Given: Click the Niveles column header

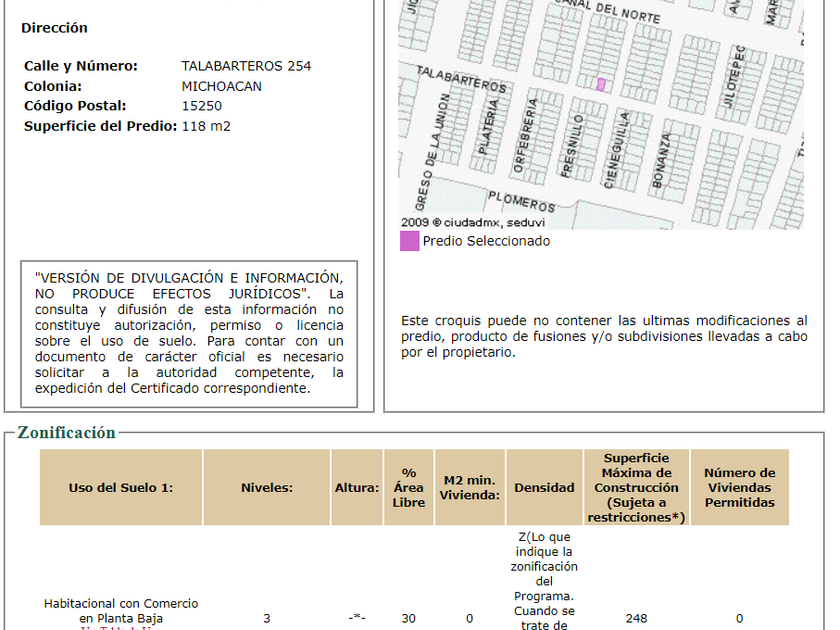Looking at the screenshot, I should point(267,487).
